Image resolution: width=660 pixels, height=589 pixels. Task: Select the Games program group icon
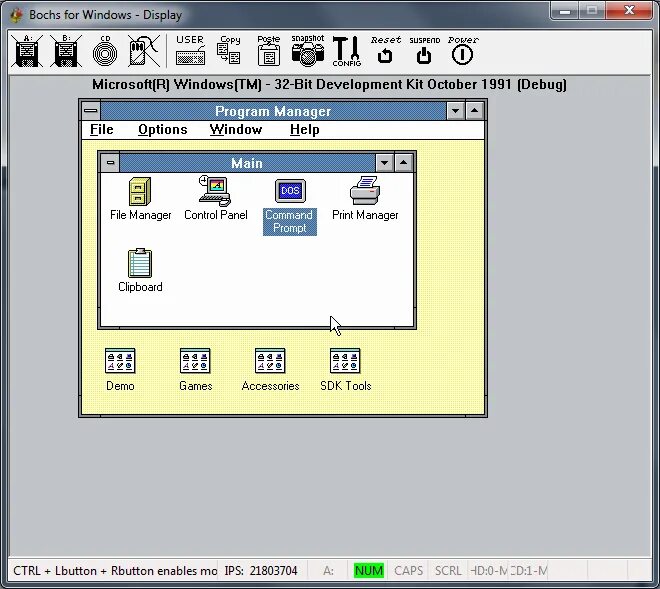tap(195, 370)
